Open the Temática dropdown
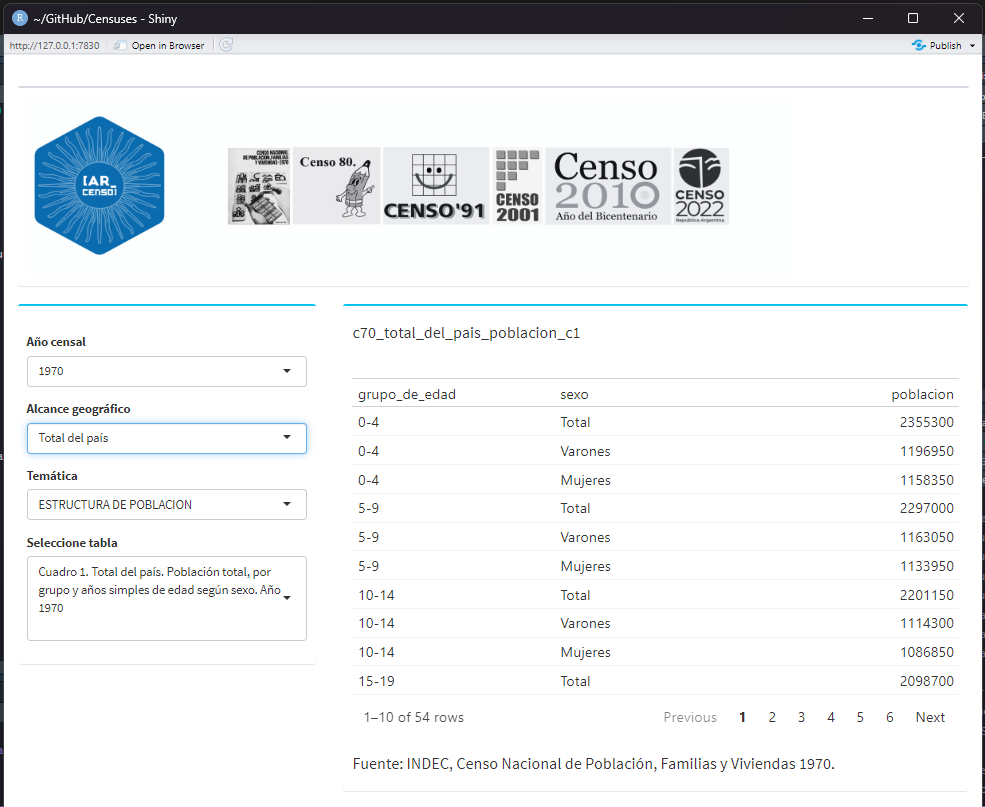This screenshot has height=807, width=985. [x=166, y=505]
